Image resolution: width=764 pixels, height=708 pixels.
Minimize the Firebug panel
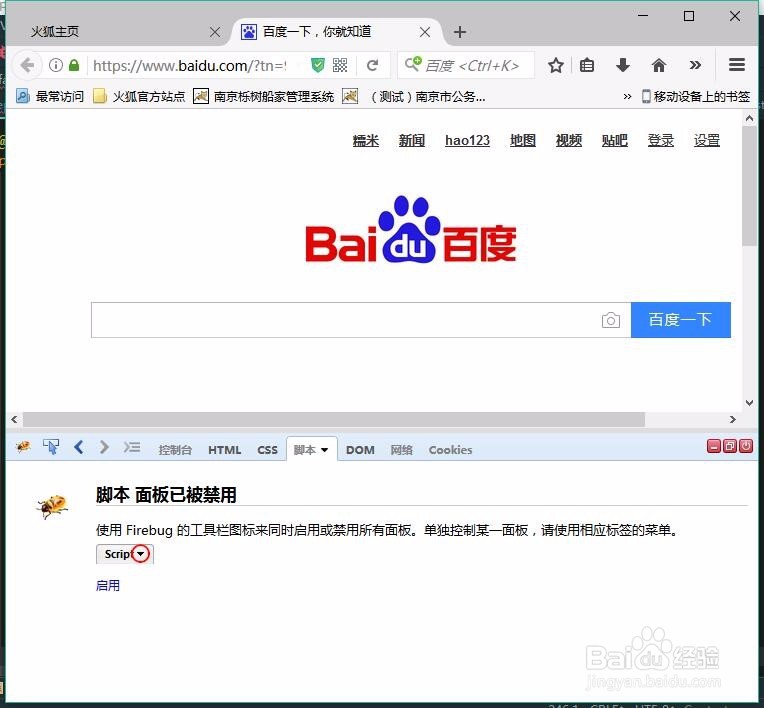(714, 446)
